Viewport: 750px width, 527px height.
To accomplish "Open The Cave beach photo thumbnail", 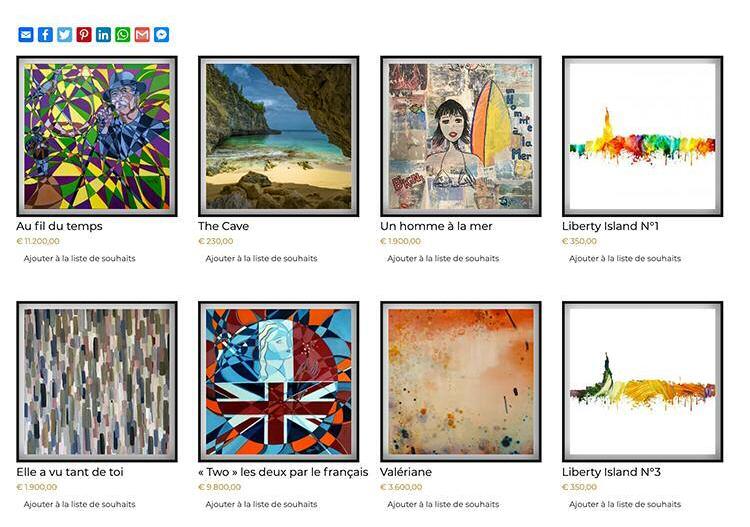I will [278, 136].
